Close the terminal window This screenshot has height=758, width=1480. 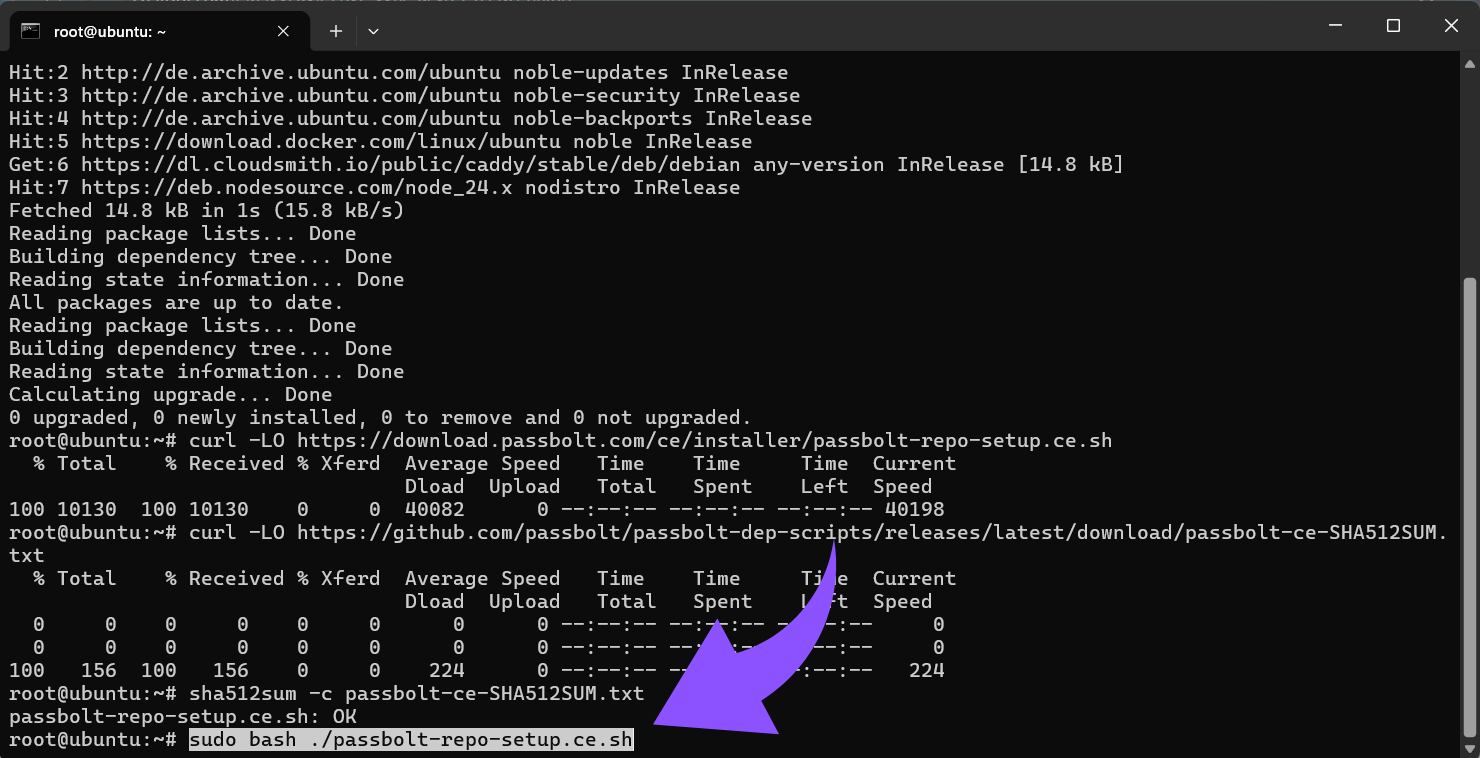point(1450,27)
